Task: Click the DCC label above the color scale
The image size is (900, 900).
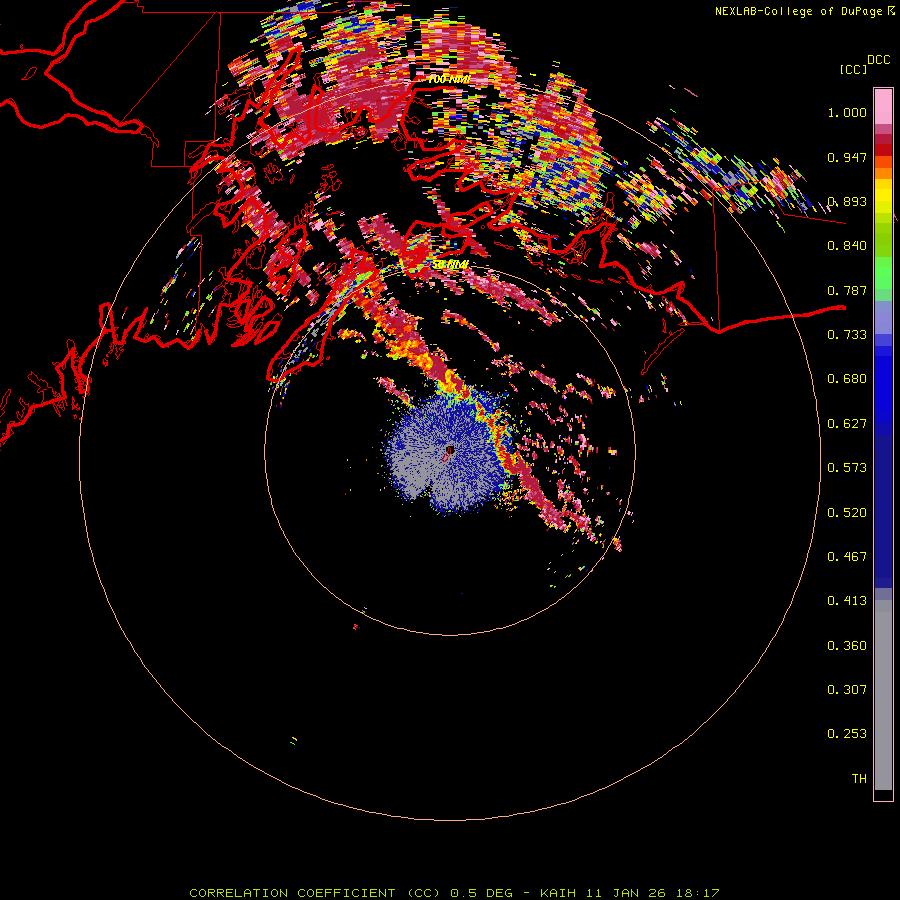Action: coord(879,60)
